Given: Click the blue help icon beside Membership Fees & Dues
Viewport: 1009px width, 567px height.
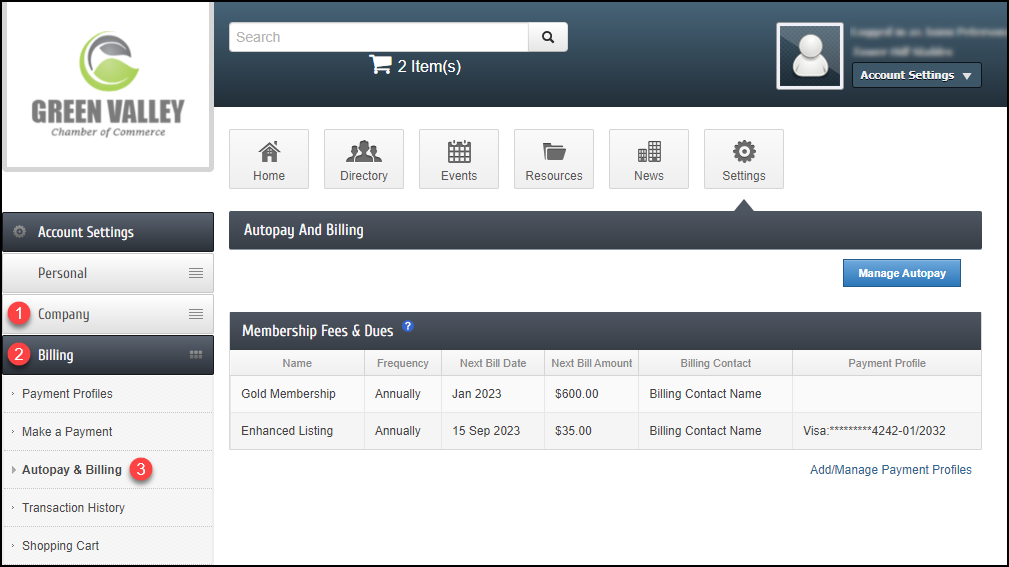Looking at the screenshot, I should [x=408, y=327].
